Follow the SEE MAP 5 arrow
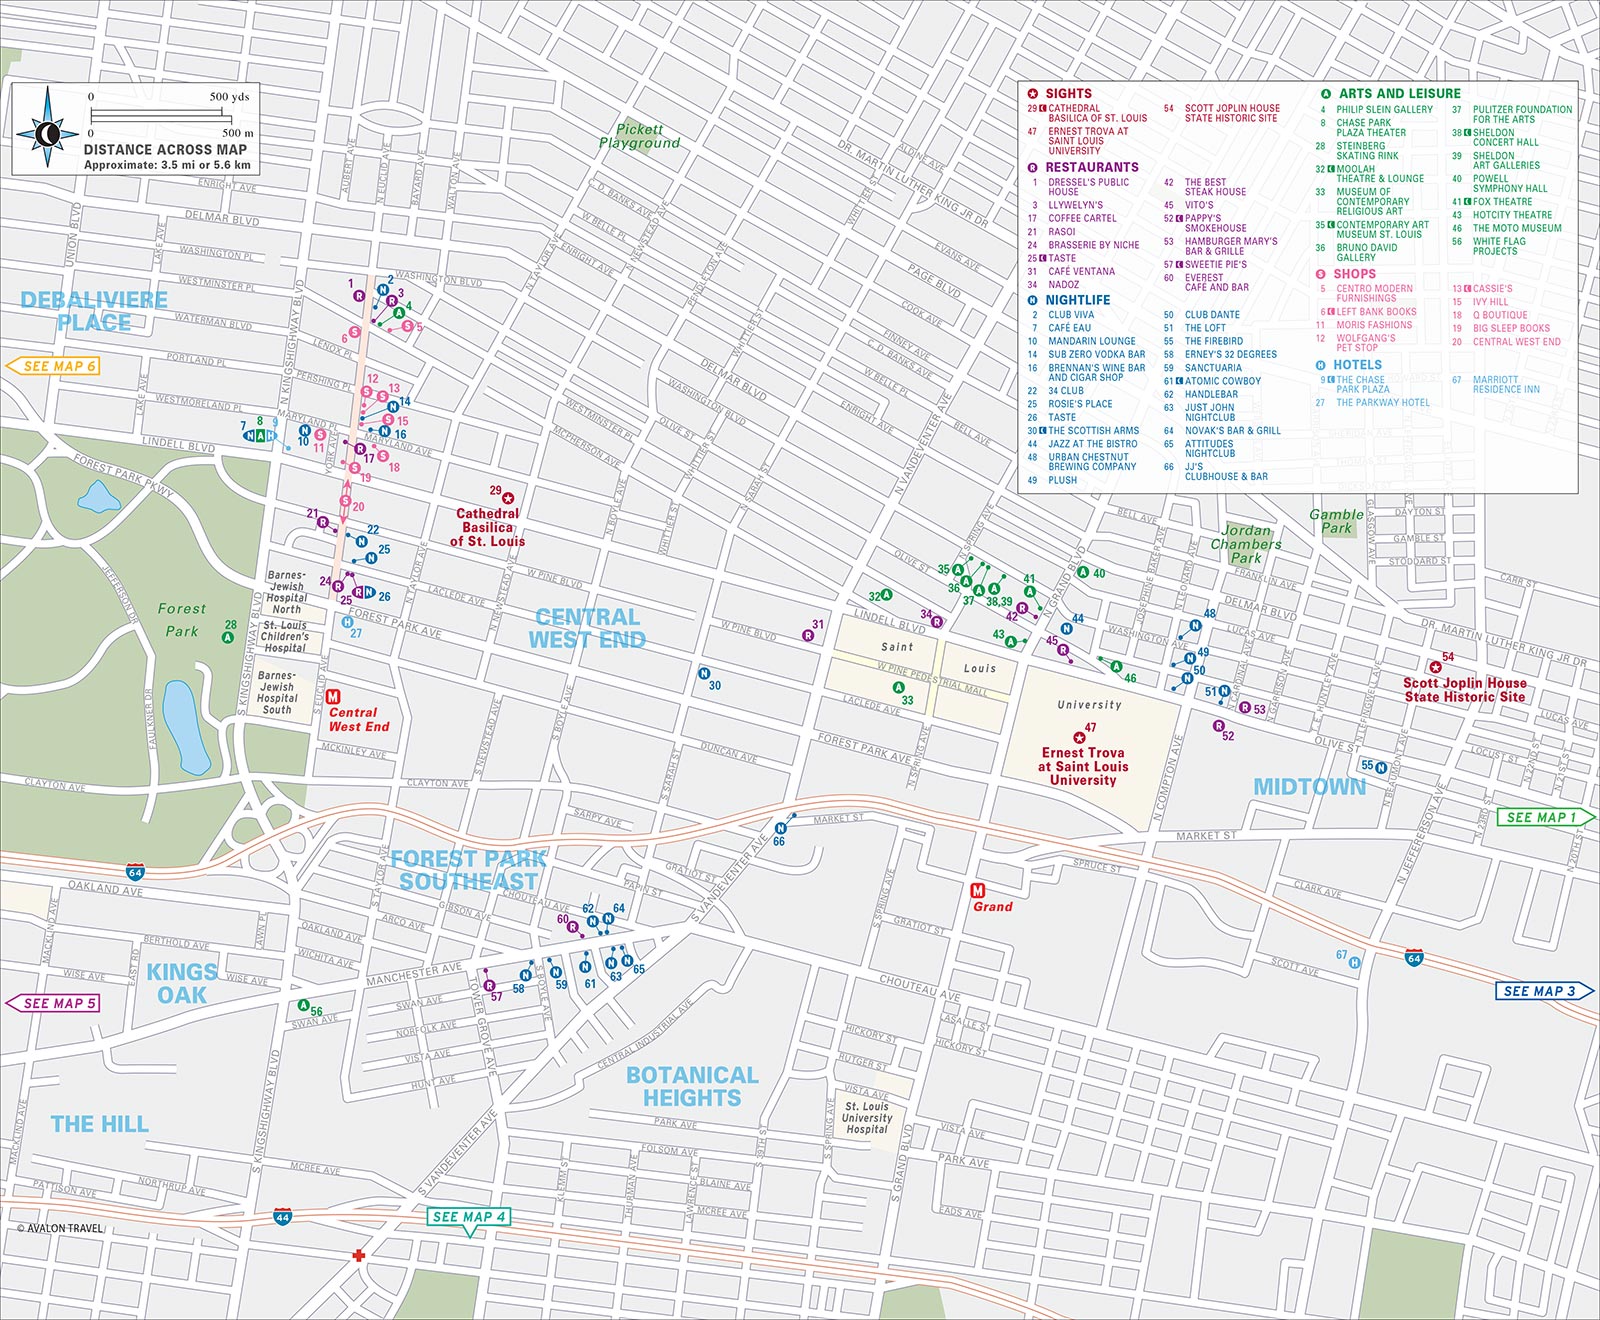The image size is (1600, 1320). coord(53,1003)
